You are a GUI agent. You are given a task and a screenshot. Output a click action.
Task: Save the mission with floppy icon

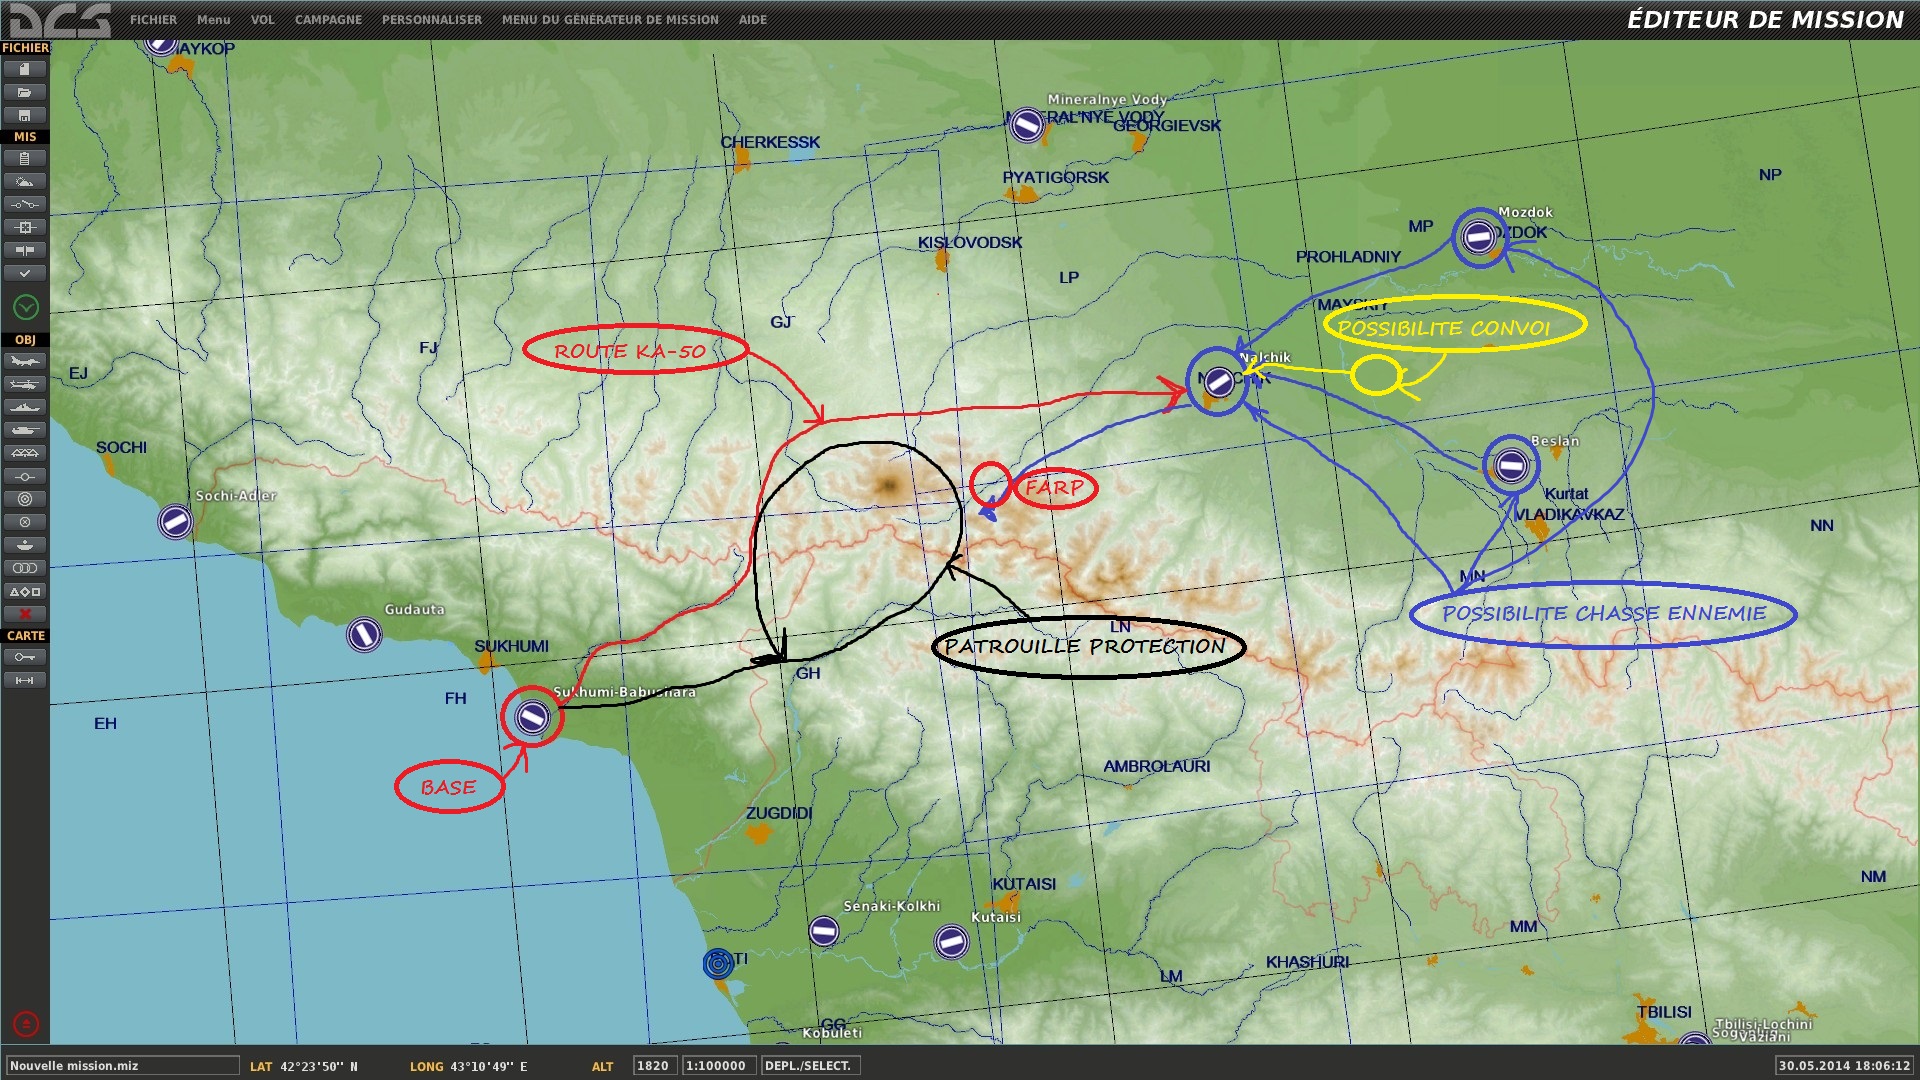click(x=25, y=115)
